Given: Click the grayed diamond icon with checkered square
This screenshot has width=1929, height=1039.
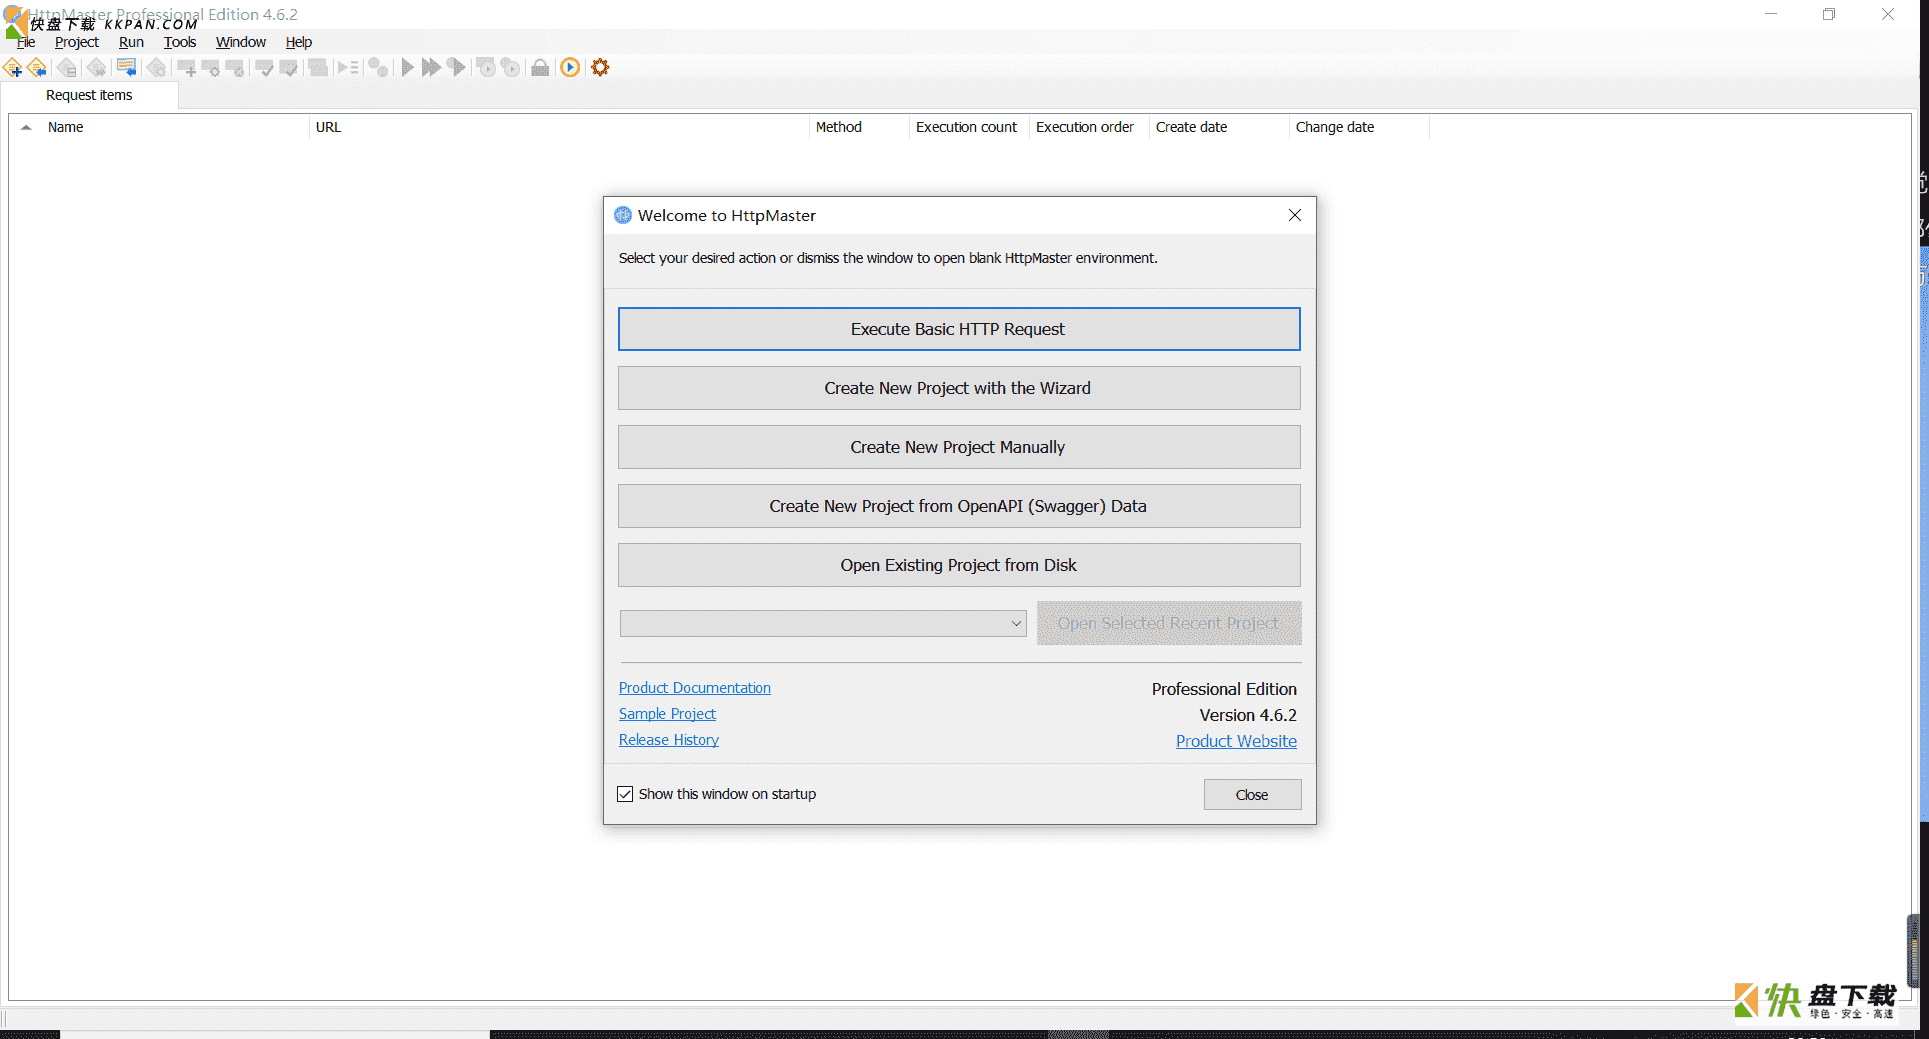Looking at the screenshot, I should 97,68.
